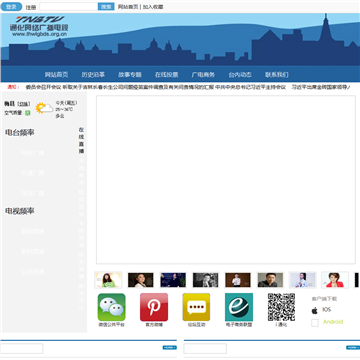This screenshot has height=360, width=360.
Task: Click the green Android download link
Action: 333,322
